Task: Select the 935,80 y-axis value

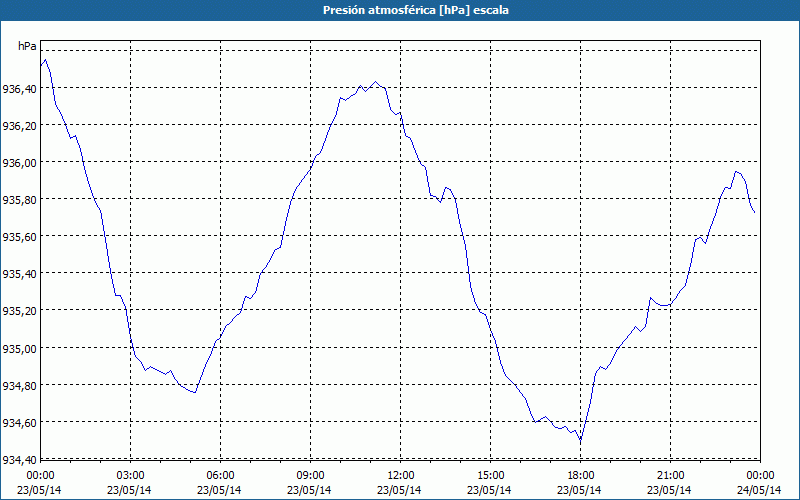Action: tap(19, 200)
